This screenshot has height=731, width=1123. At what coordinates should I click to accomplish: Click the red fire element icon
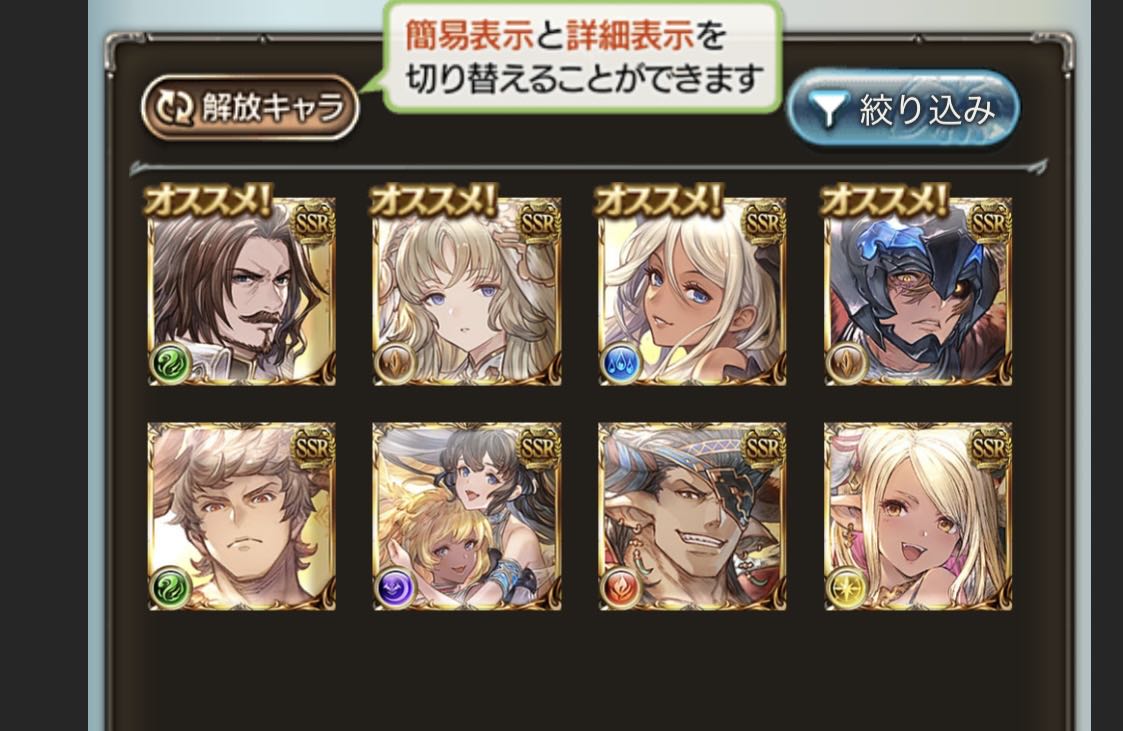point(621,589)
